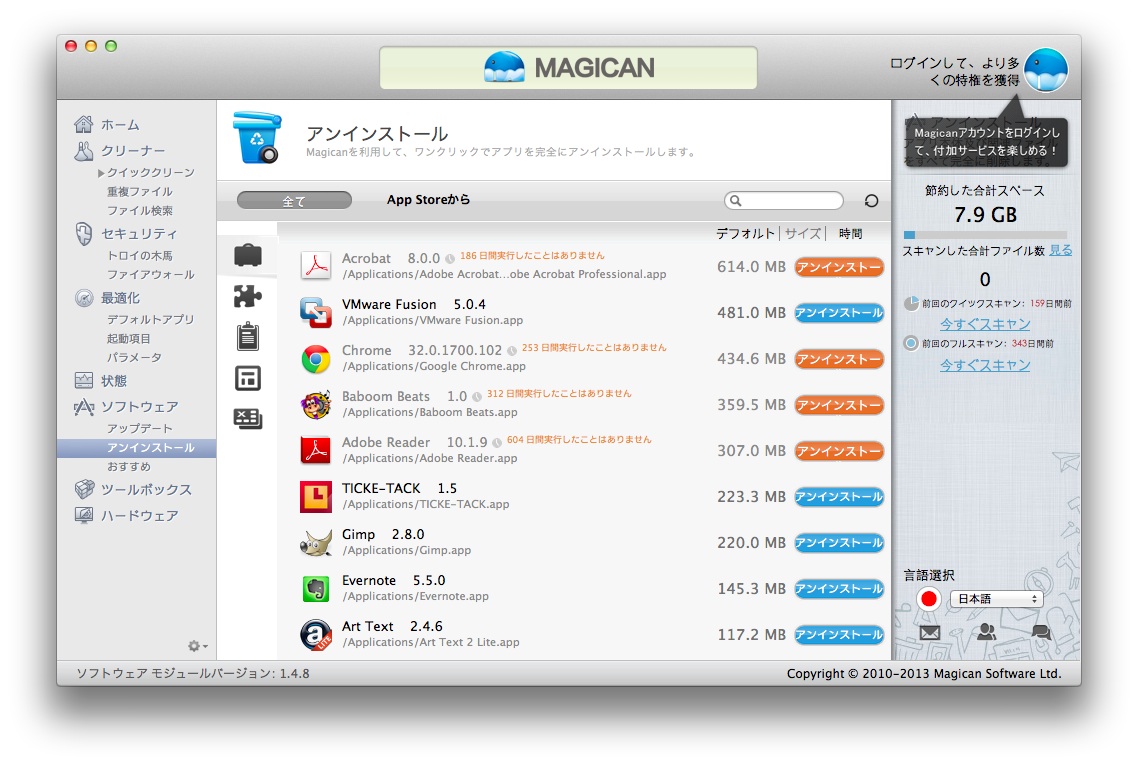
Task: Click the TICKE-TACK app icon
Action: coord(316,496)
